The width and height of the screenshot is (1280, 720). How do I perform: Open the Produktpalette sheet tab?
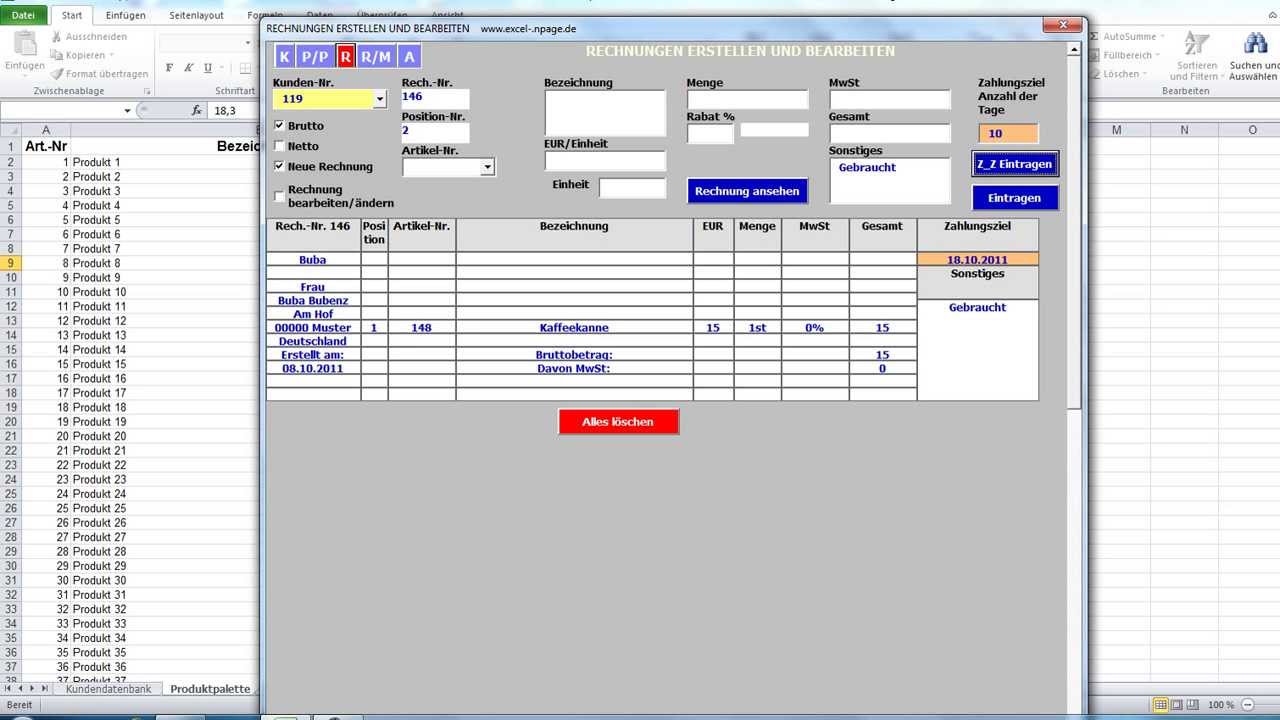coord(210,689)
